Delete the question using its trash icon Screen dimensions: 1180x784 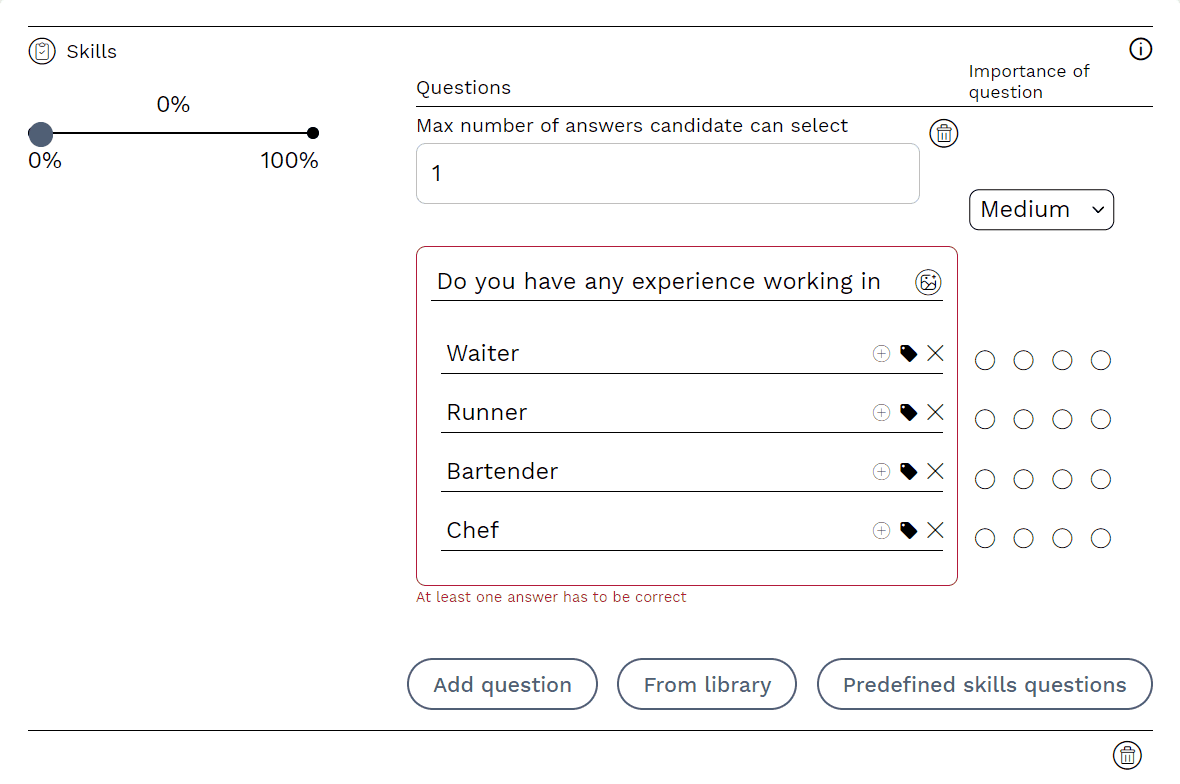click(943, 133)
